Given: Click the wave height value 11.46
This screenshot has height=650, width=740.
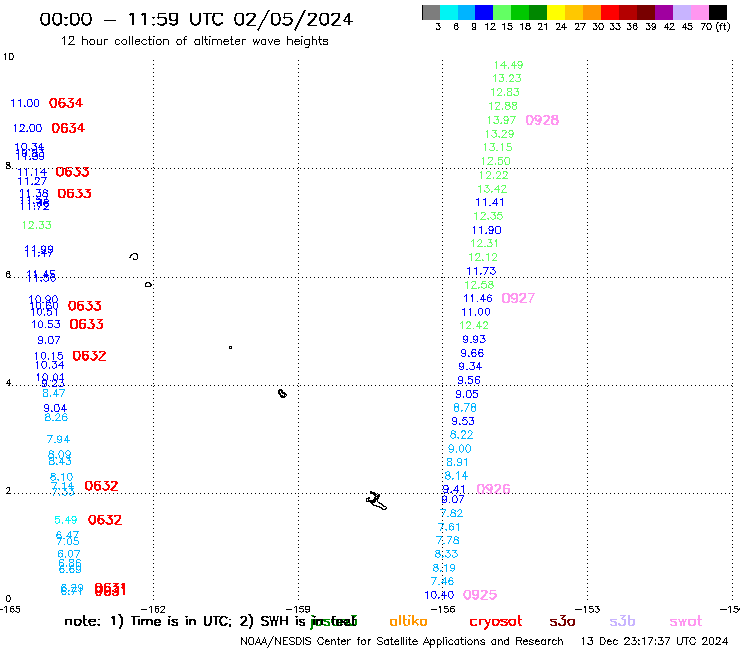Looking at the screenshot, I should click(x=478, y=299).
